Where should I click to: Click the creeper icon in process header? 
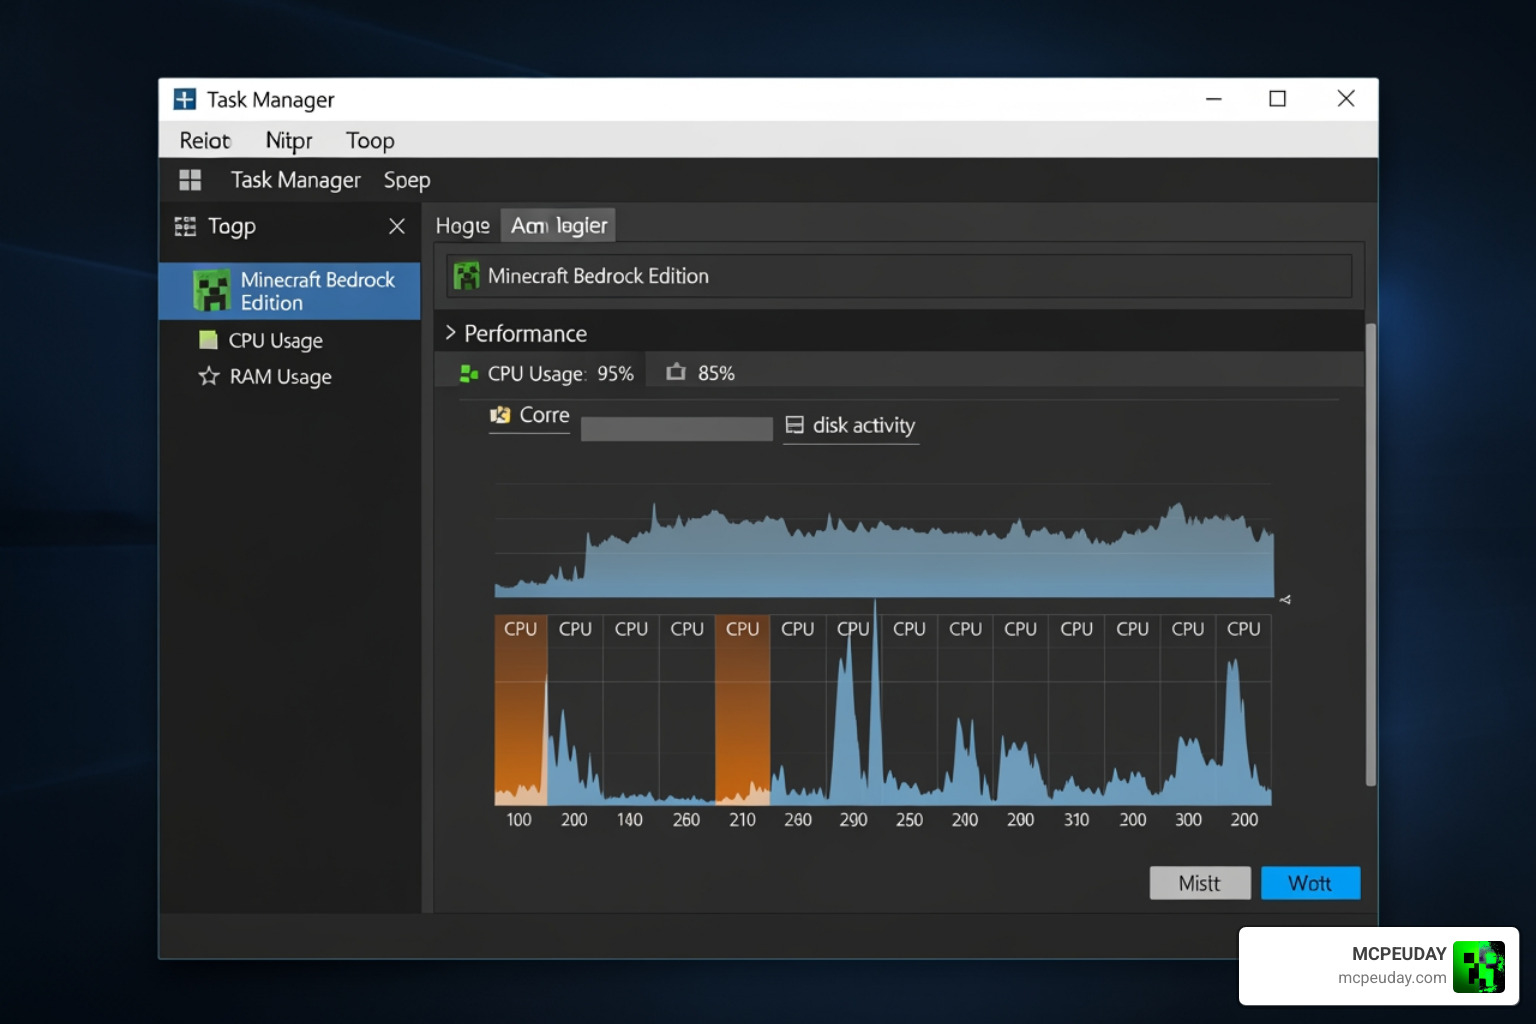click(466, 276)
